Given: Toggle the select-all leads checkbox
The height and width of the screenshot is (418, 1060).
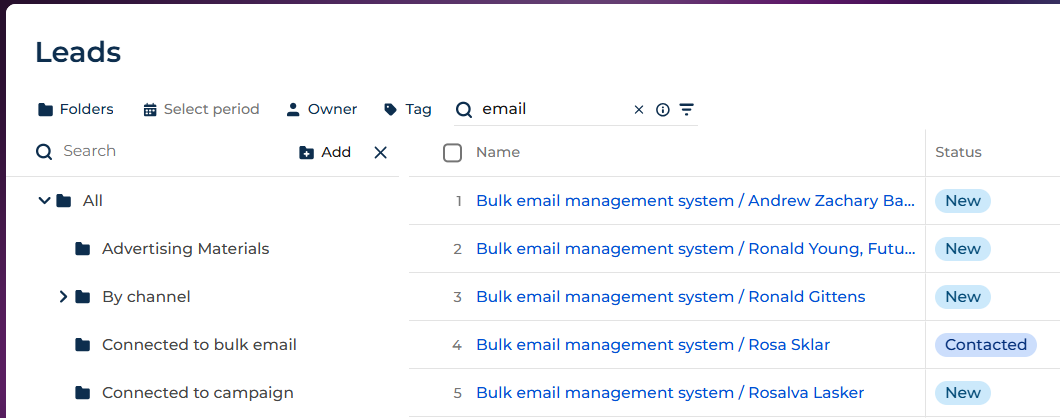Looking at the screenshot, I should tap(452, 152).
